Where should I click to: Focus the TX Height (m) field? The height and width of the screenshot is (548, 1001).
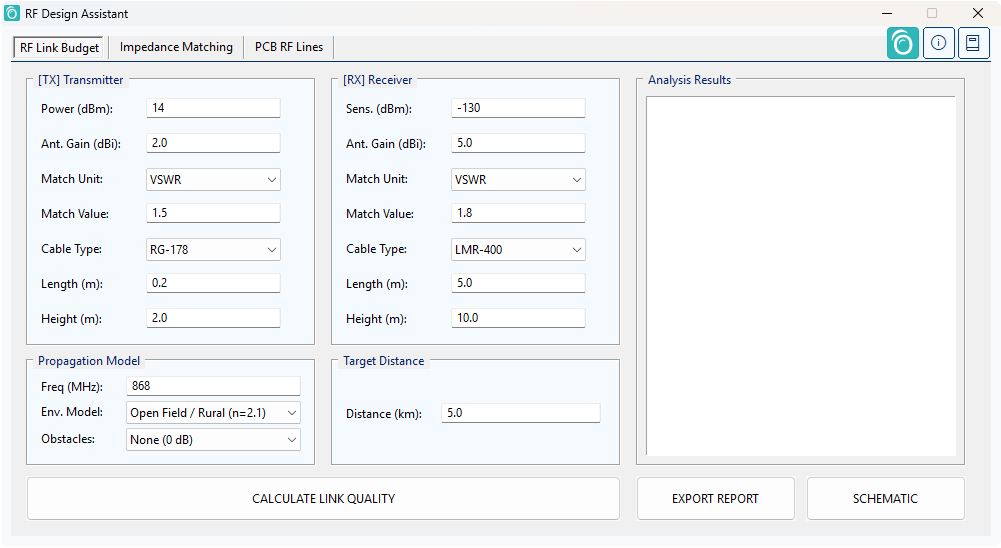[213, 318]
